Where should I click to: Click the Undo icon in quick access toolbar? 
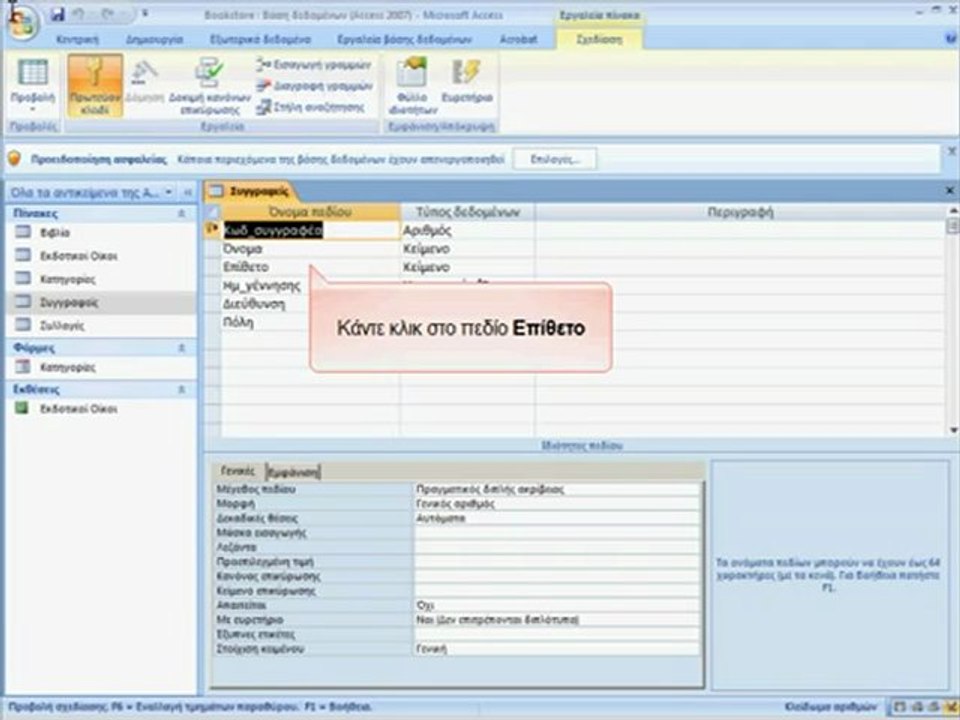point(78,13)
